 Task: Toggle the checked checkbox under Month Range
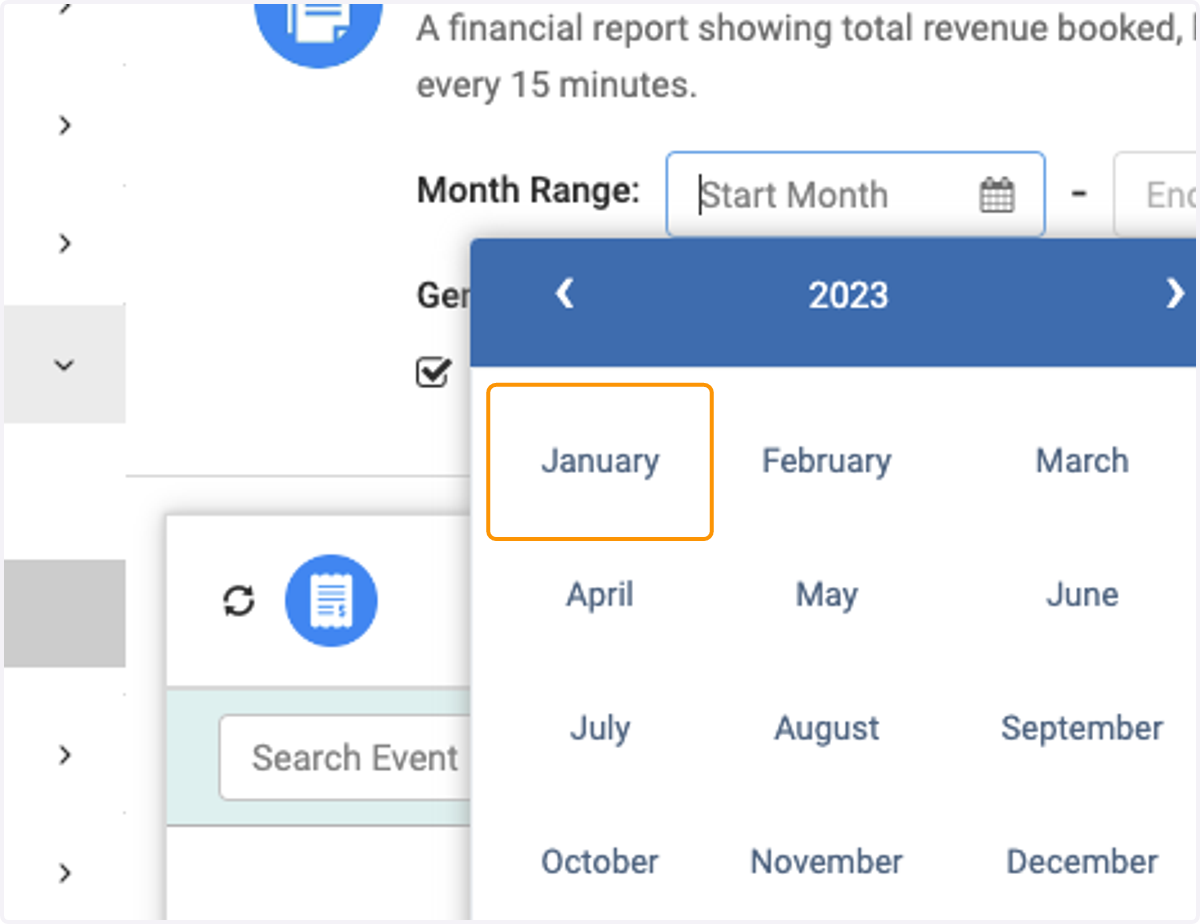point(432,373)
